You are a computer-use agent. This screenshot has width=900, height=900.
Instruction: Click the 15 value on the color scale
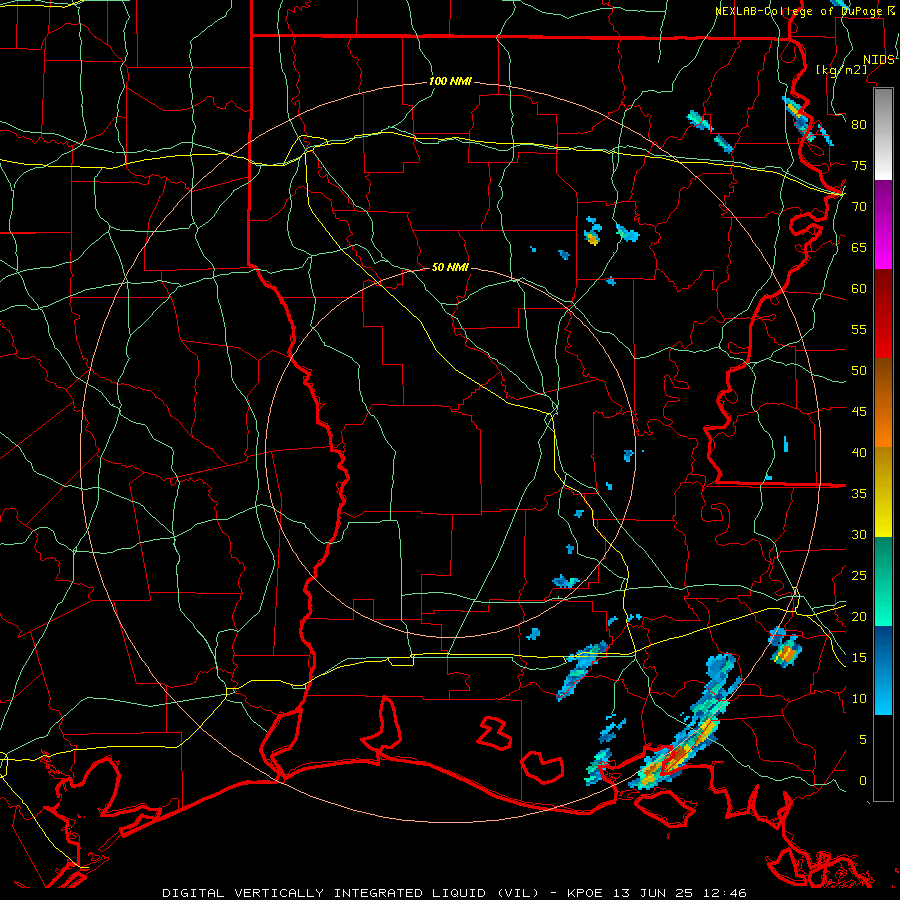(x=859, y=658)
